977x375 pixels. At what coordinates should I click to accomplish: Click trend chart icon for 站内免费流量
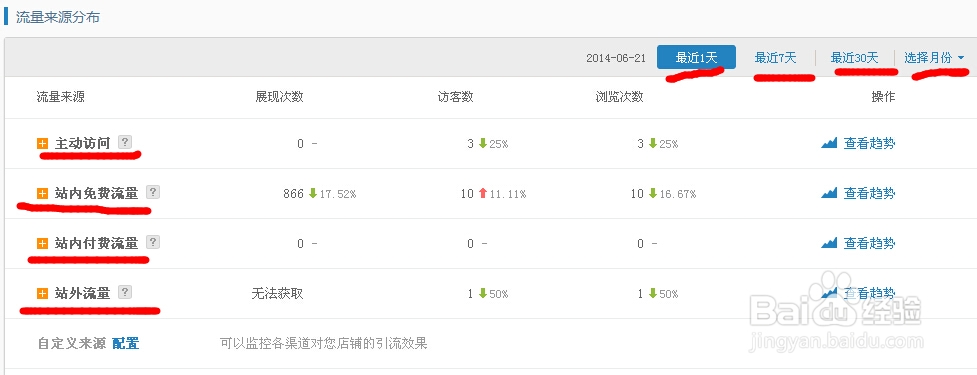(829, 193)
